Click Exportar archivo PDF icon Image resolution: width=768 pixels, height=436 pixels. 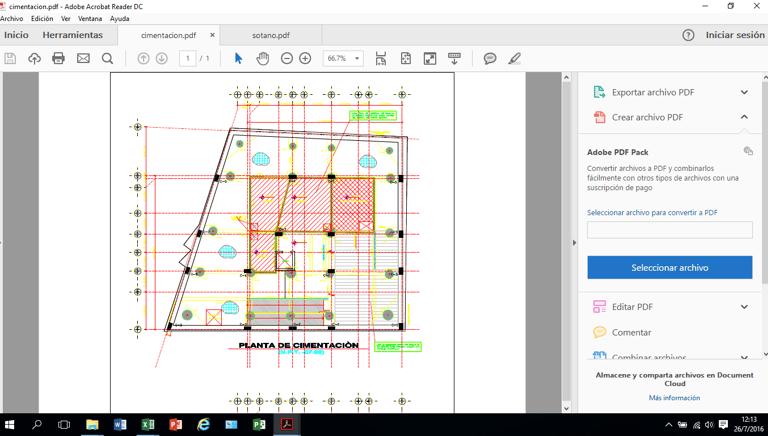tap(600, 92)
